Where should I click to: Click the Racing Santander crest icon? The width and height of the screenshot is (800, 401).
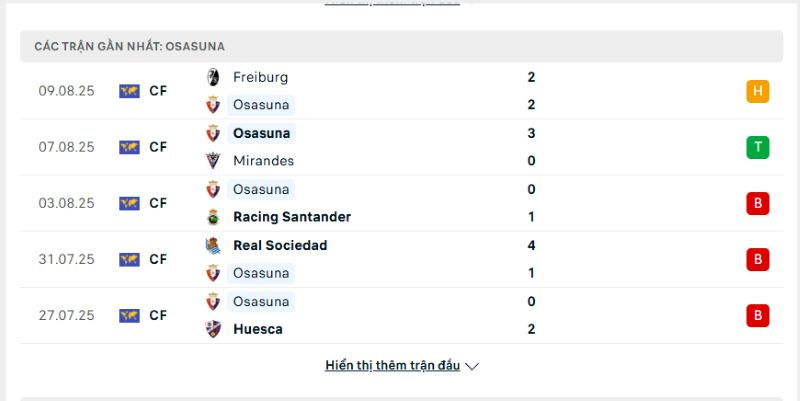(x=213, y=217)
